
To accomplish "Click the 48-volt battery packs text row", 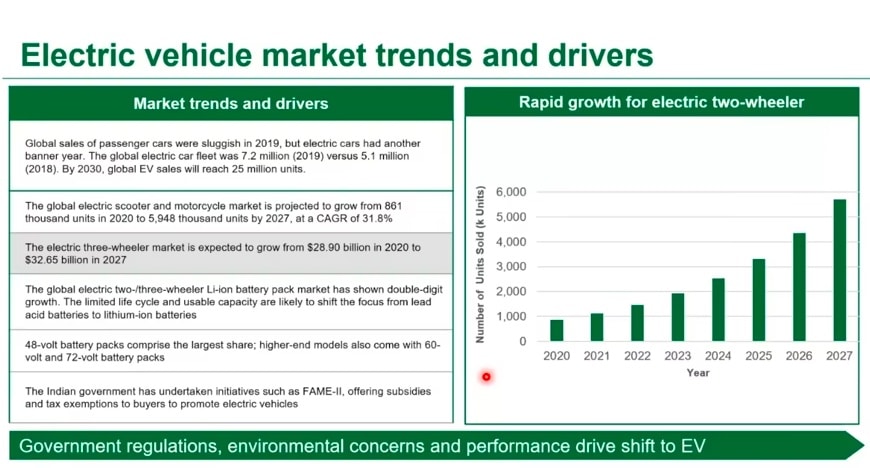I will click(x=231, y=350).
